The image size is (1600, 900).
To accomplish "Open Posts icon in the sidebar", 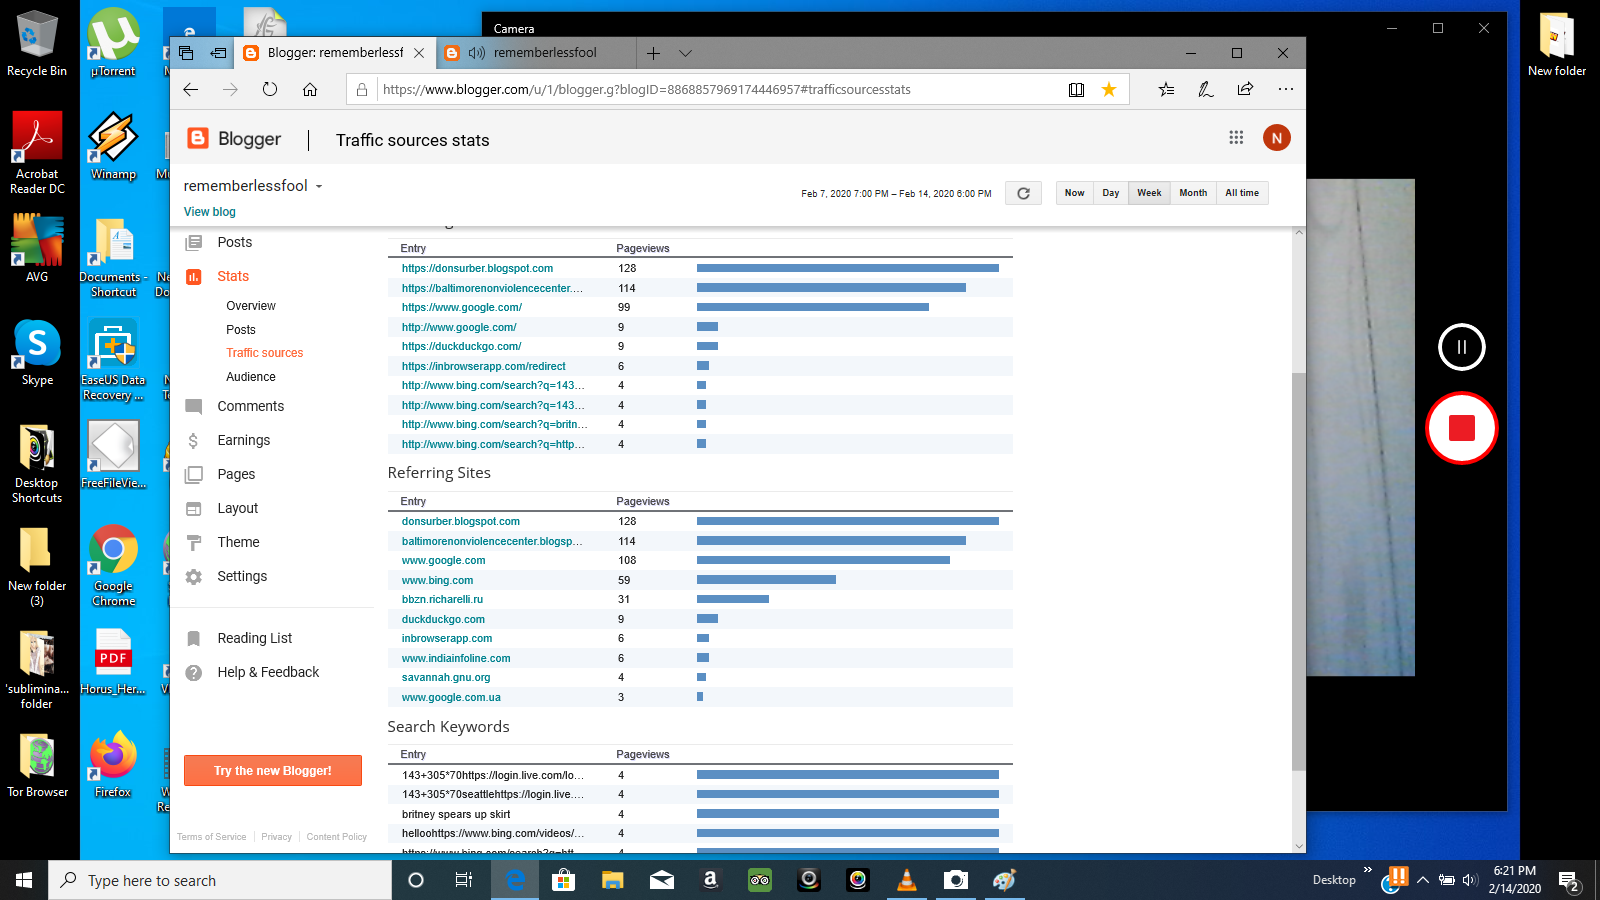I will coord(194,242).
